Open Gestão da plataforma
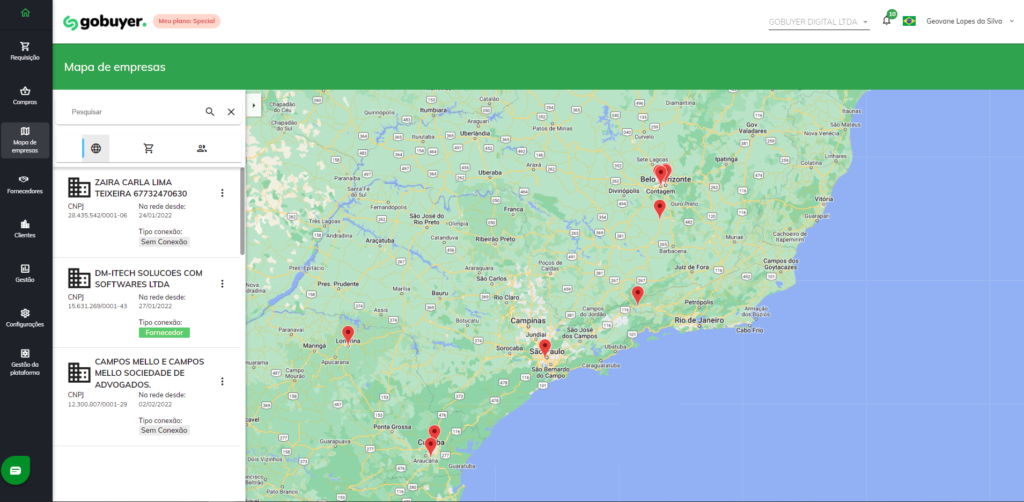 click(x=25, y=360)
